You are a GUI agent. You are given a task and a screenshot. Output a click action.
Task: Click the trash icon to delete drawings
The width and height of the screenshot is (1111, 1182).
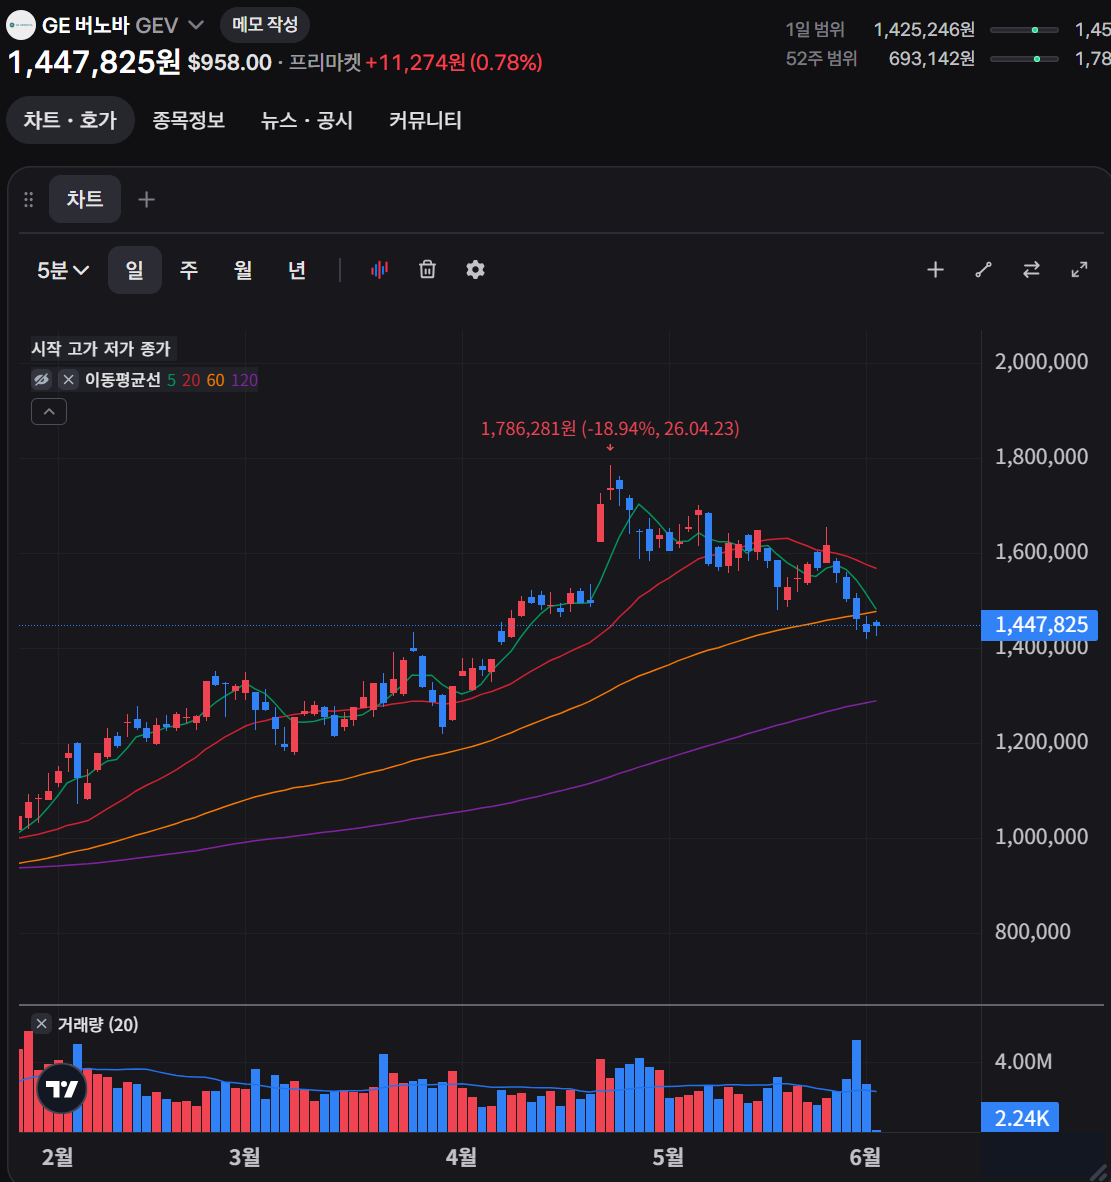point(427,269)
